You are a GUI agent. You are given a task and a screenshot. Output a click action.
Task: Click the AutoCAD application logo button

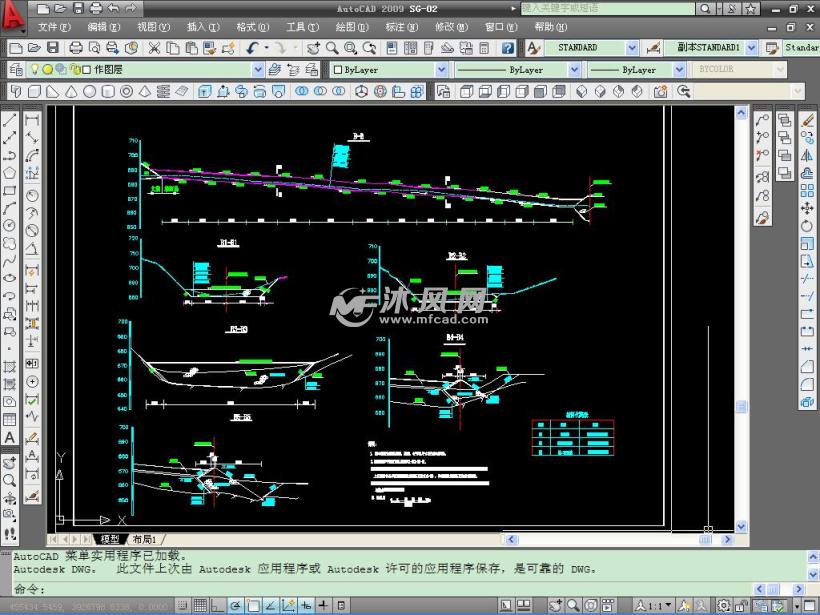click(x=13, y=15)
